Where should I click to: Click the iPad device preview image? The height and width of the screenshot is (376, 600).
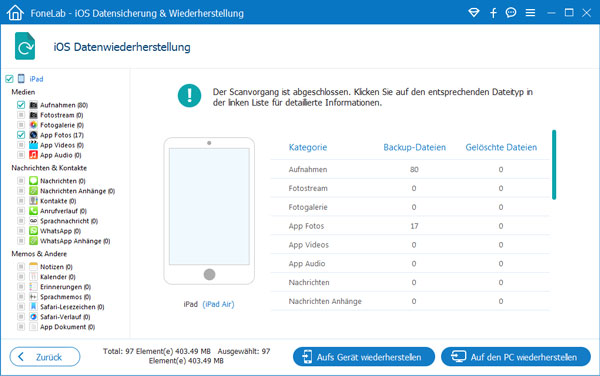point(209,211)
